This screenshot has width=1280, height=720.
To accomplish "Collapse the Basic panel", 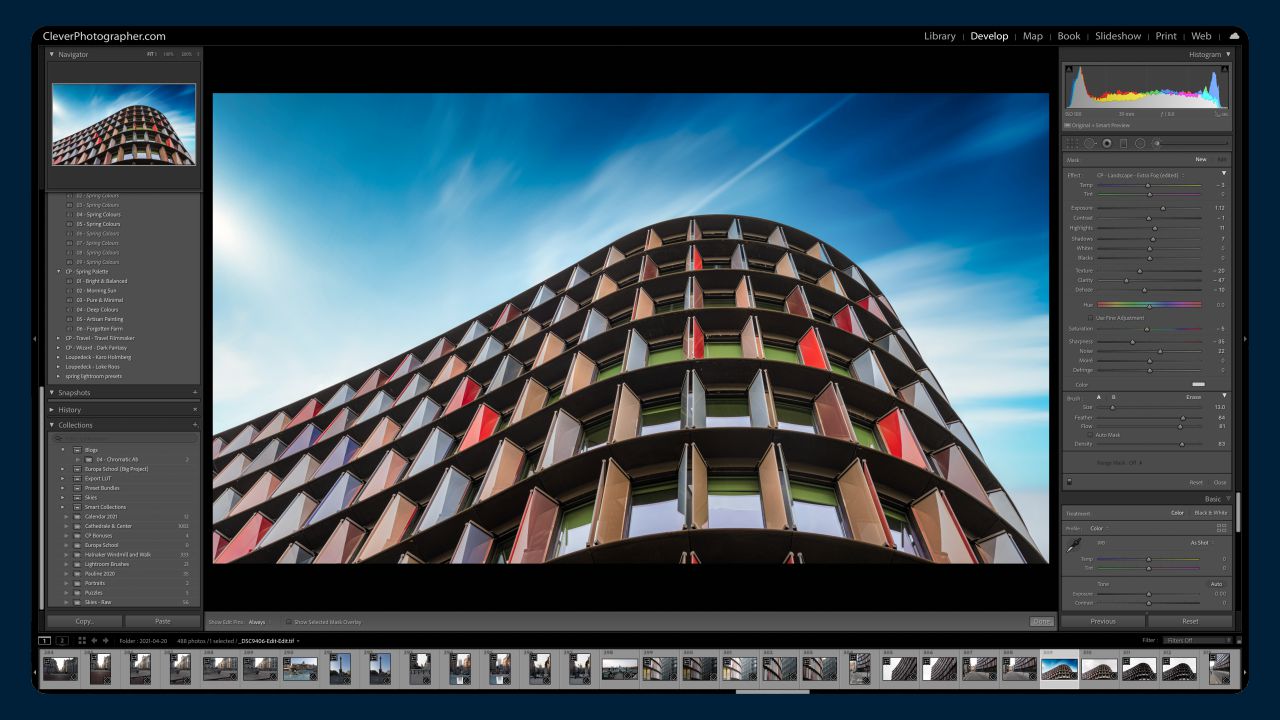I will point(1228,499).
